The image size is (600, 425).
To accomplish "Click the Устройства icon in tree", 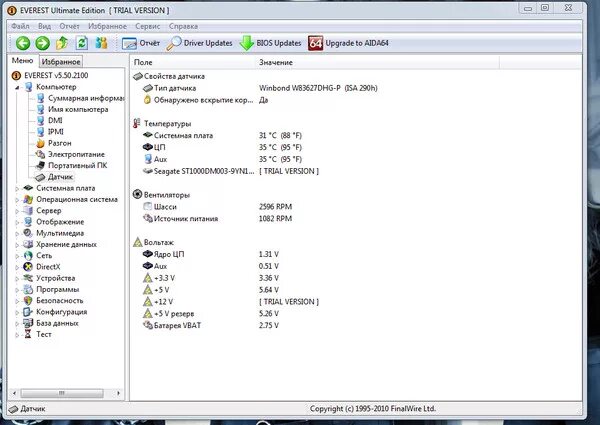I will click(x=28, y=278).
